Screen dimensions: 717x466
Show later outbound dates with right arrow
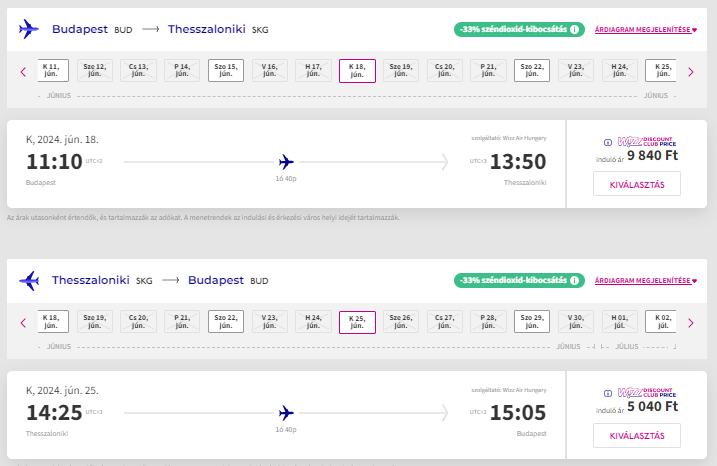coord(691,72)
